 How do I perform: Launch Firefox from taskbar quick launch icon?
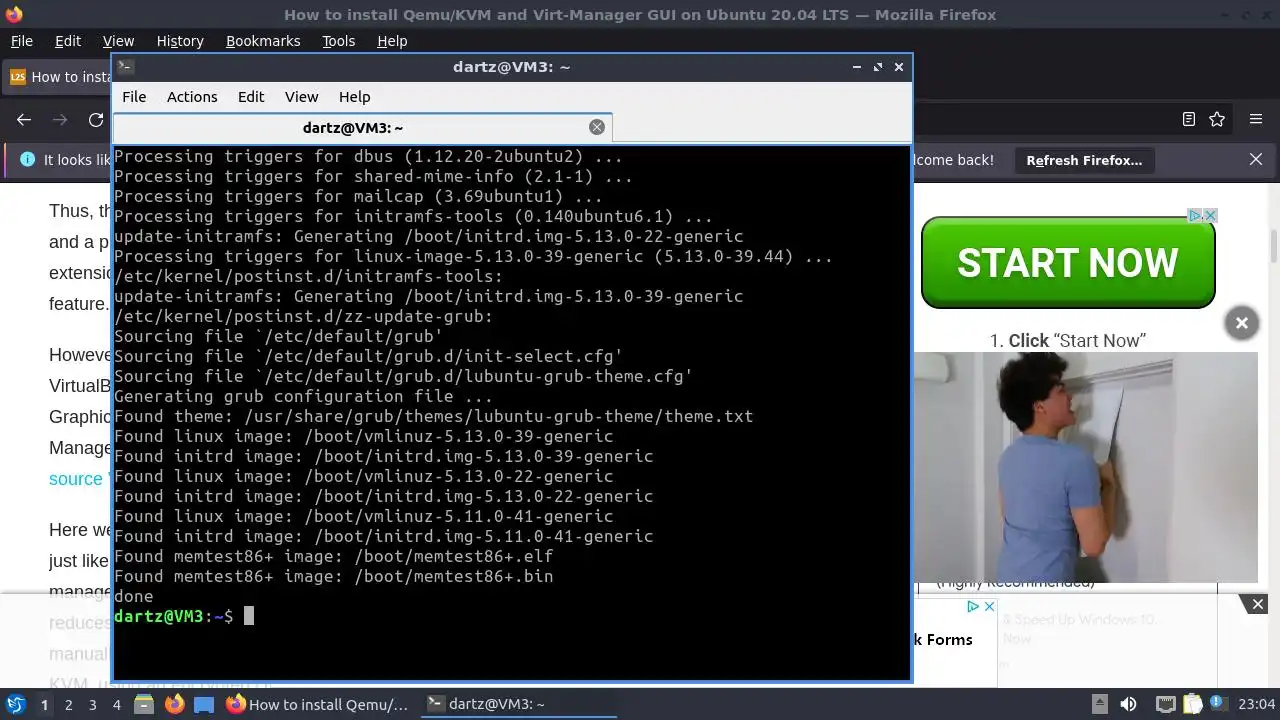174,704
